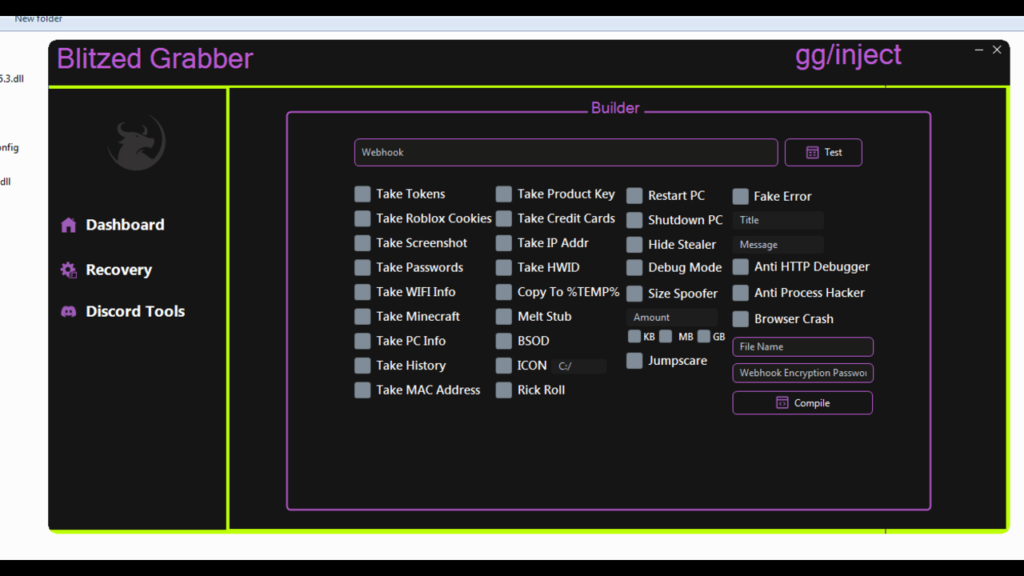The width and height of the screenshot is (1024, 576).
Task: Toggle the Rick Roll checkbox
Action: tap(504, 390)
